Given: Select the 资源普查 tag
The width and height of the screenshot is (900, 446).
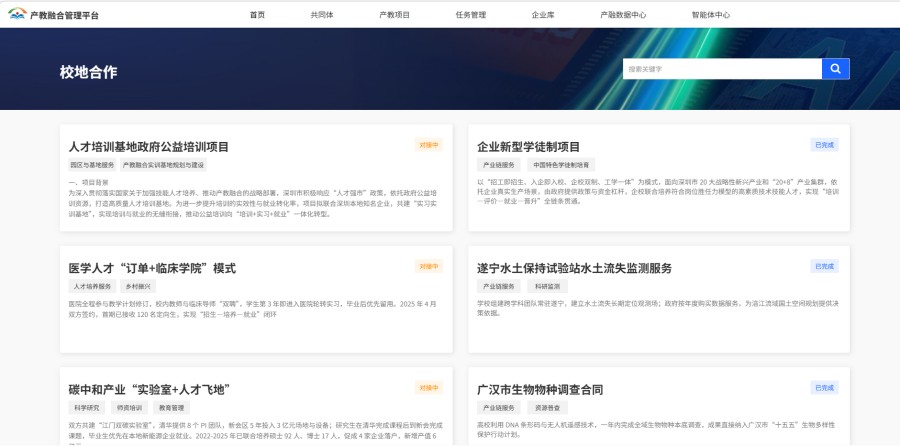Looking at the screenshot, I should pos(548,408).
